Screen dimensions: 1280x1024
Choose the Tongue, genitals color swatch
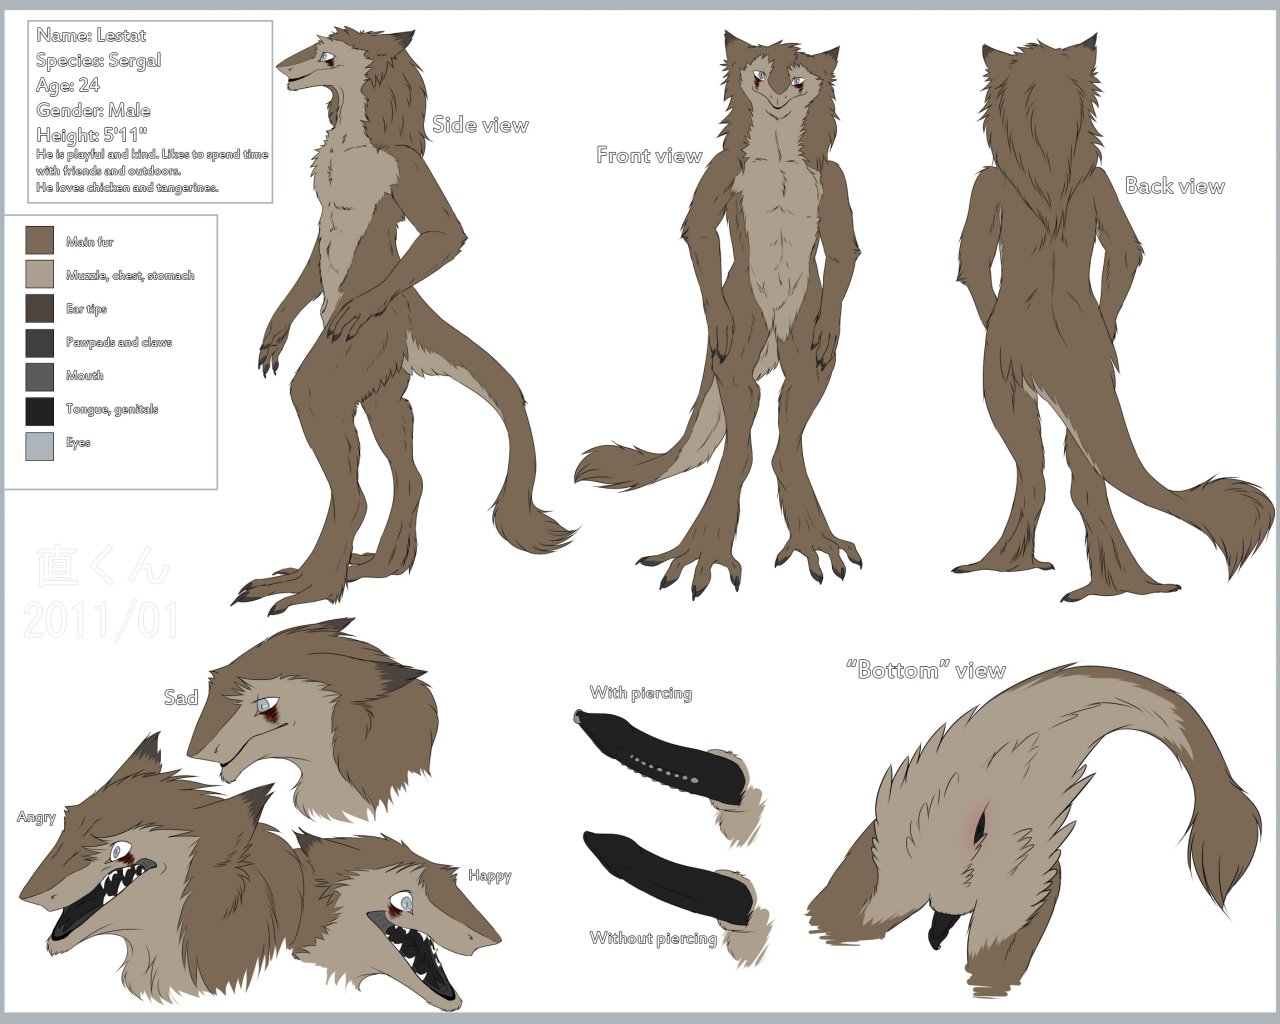39,409
